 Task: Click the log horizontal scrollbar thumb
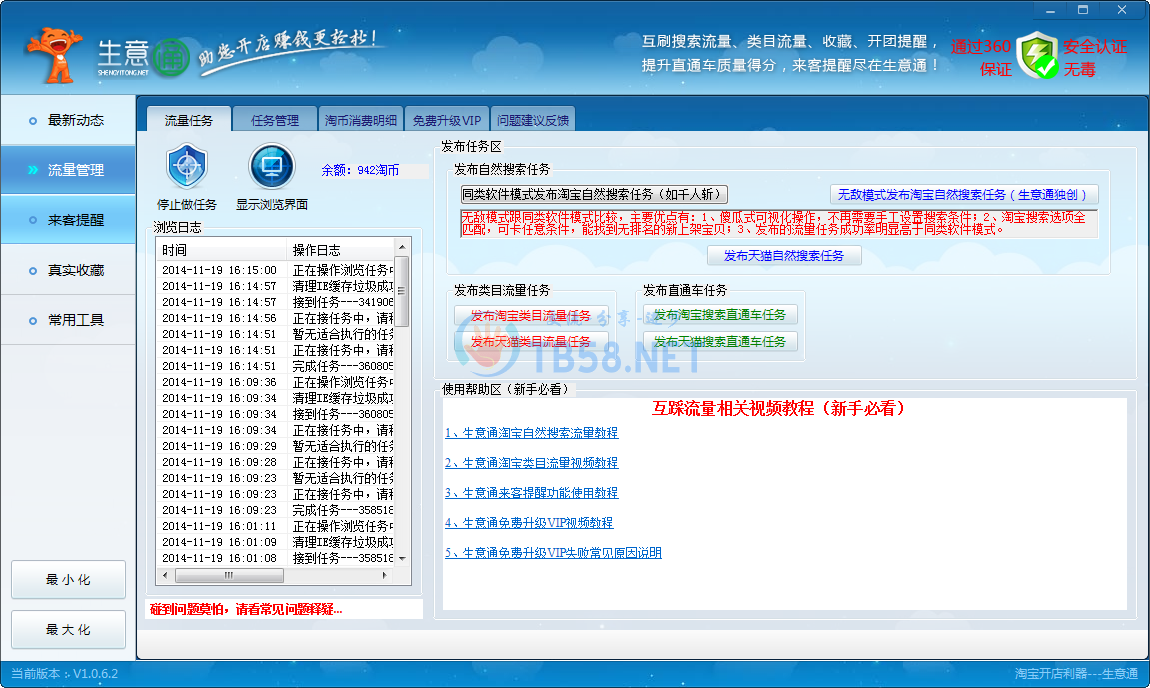(x=229, y=576)
